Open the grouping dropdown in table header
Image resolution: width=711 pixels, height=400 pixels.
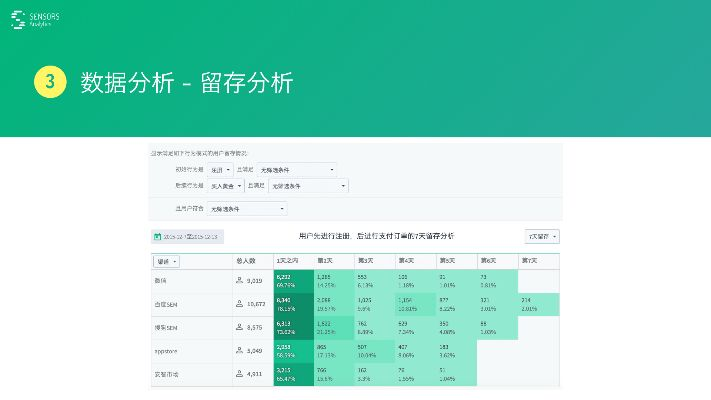point(166,260)
